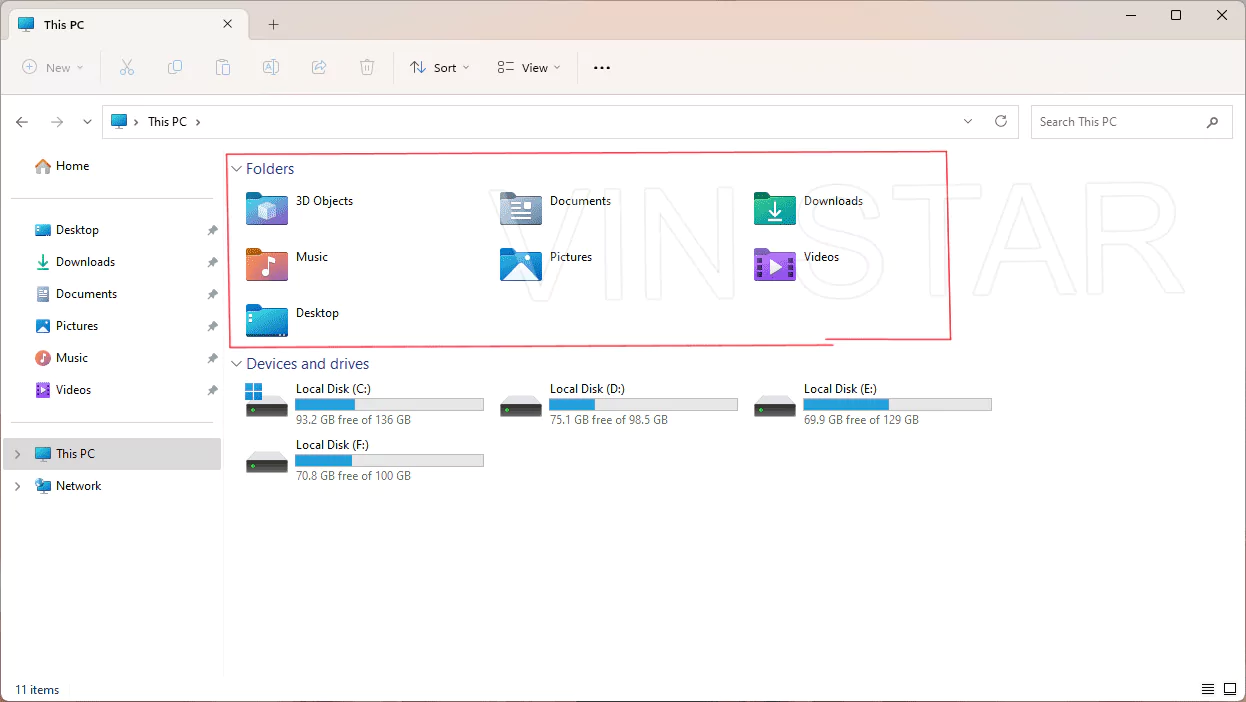Go forward with the right arrow

57,122
